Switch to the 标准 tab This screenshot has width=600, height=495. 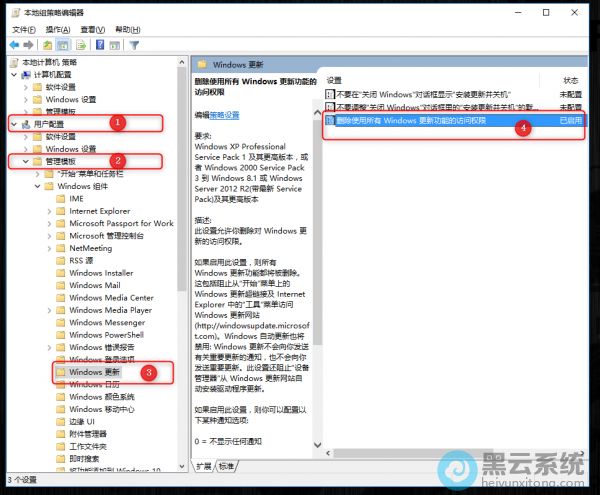[x=227, y=466]
